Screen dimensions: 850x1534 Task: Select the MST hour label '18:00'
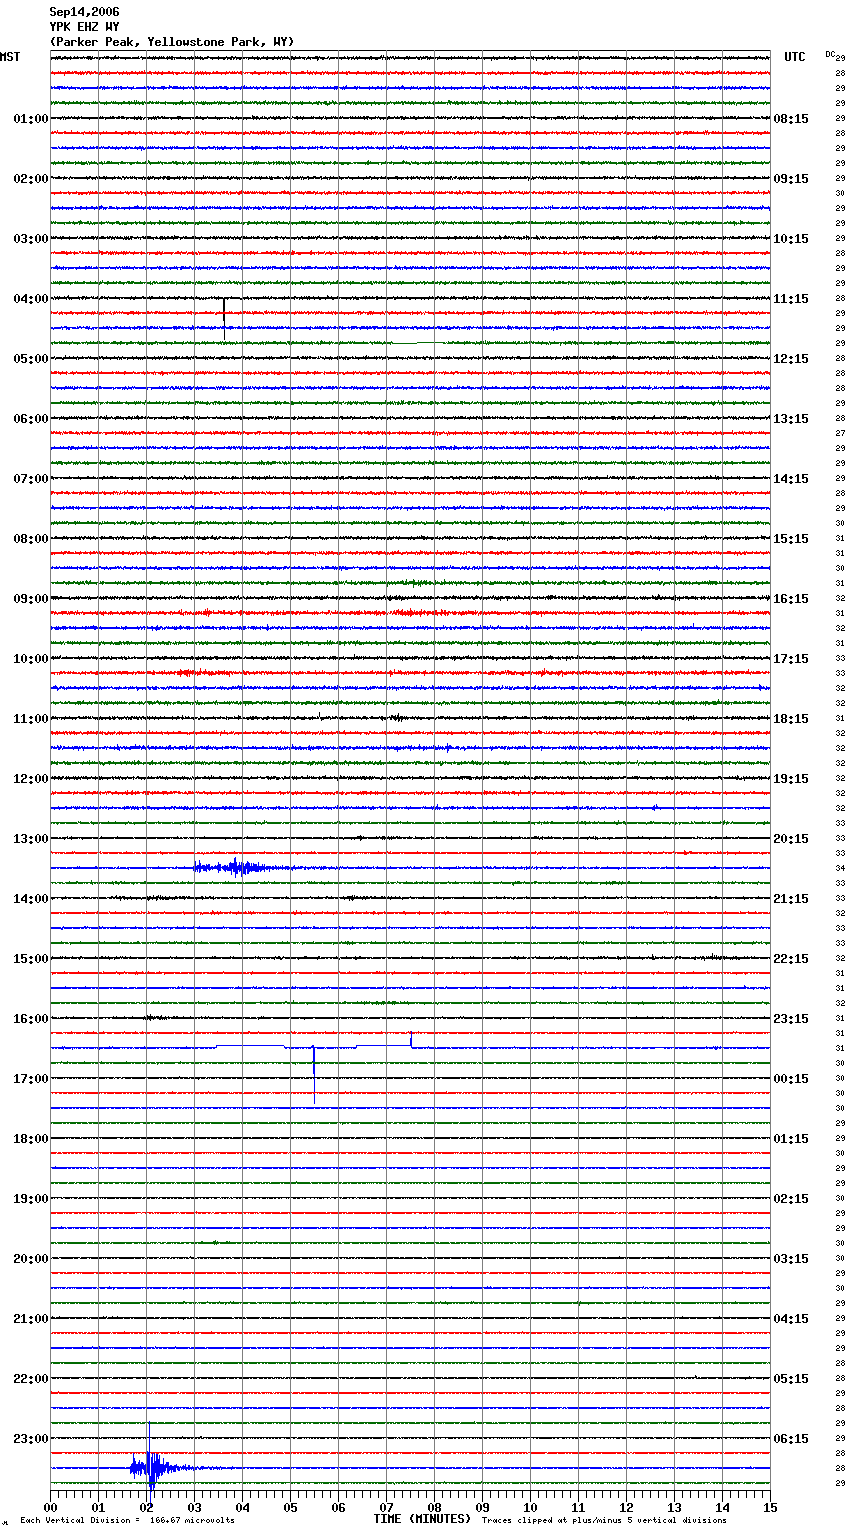(31, 1139)
